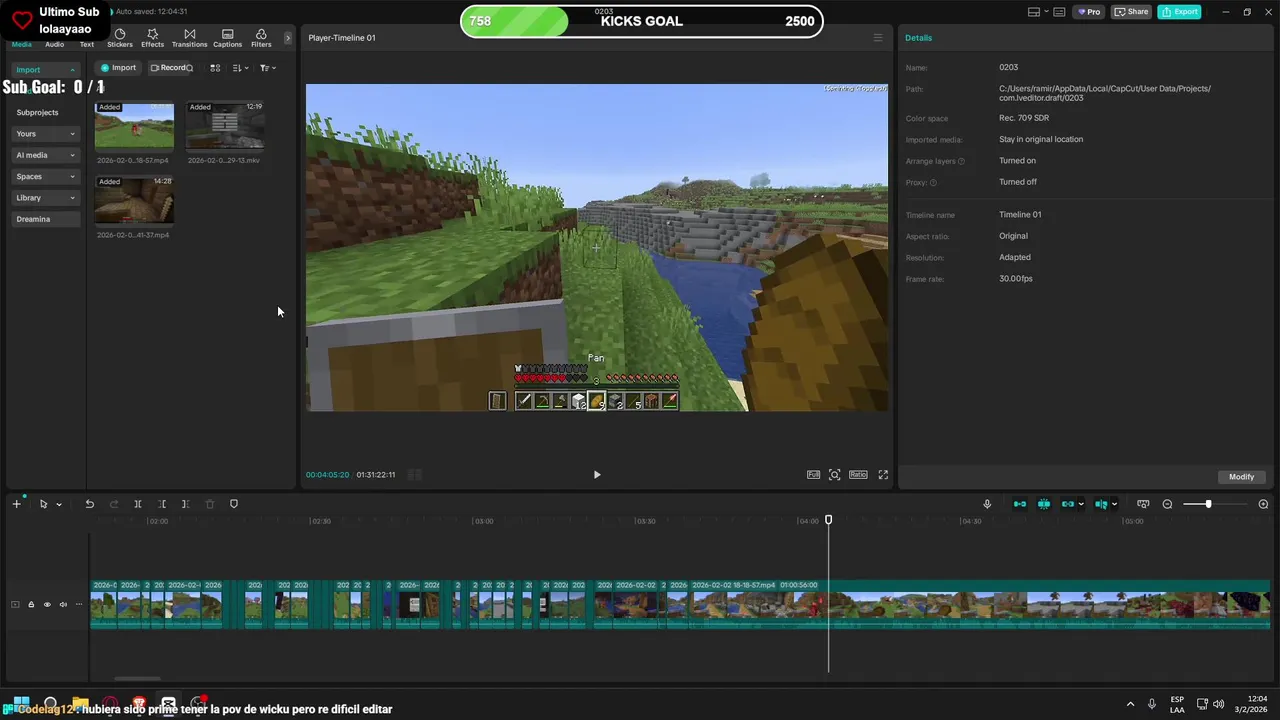Screen dimensions: 1280x720
Task: Click the timeline playhead marker
Action: pyautogui.click(x=828, y=520)
